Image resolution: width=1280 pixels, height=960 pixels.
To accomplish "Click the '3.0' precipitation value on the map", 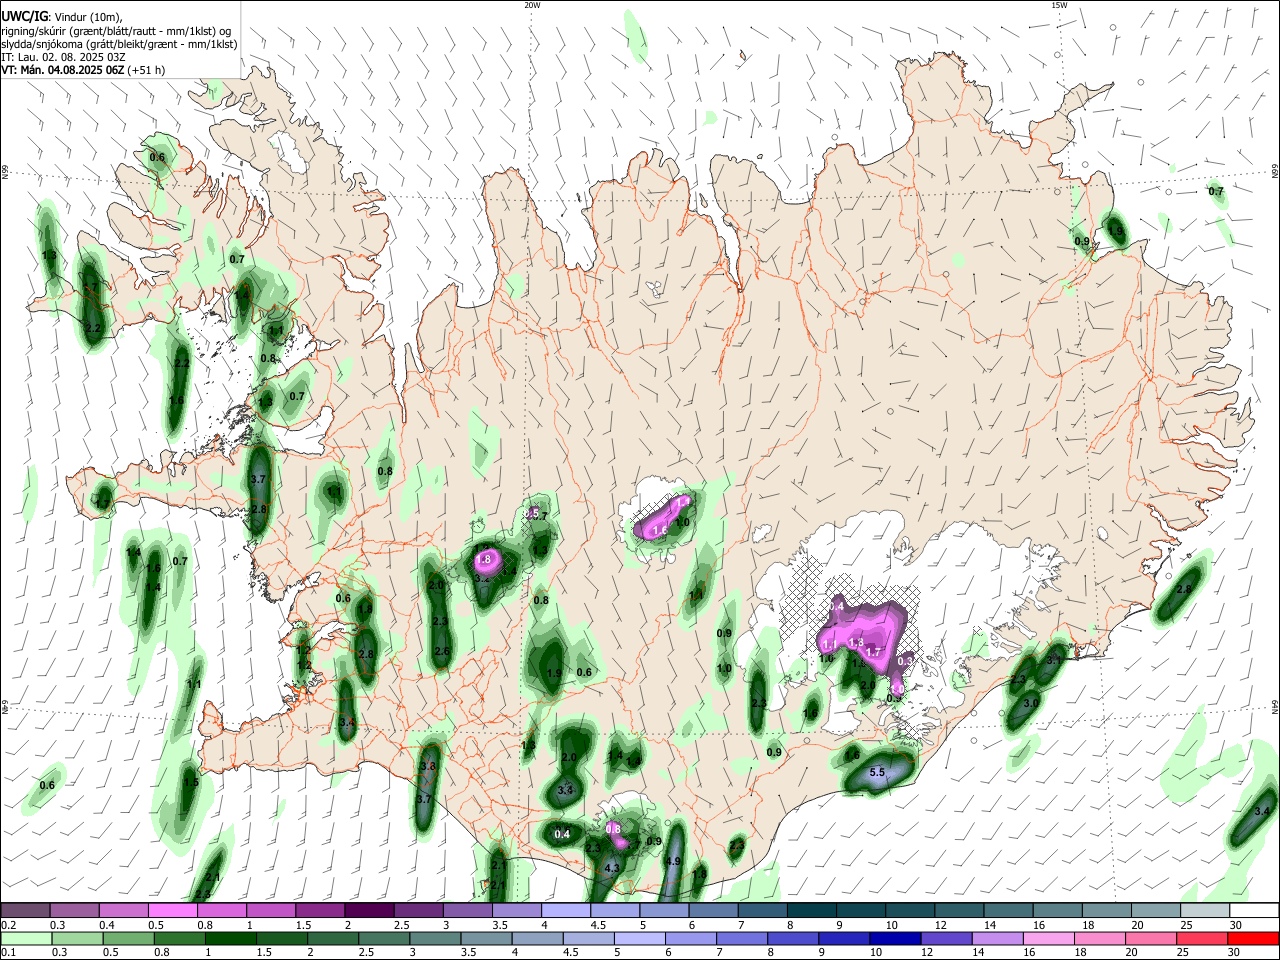I will click(x=1030, y=703).
